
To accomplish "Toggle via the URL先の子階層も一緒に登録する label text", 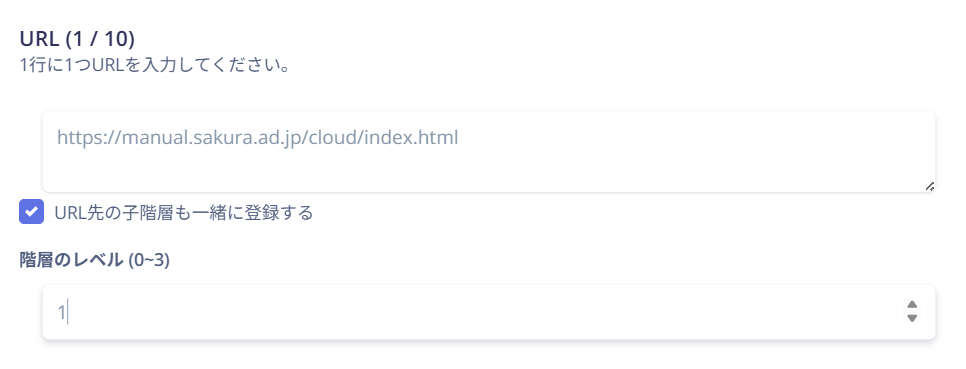I will [x=184, y=213].
